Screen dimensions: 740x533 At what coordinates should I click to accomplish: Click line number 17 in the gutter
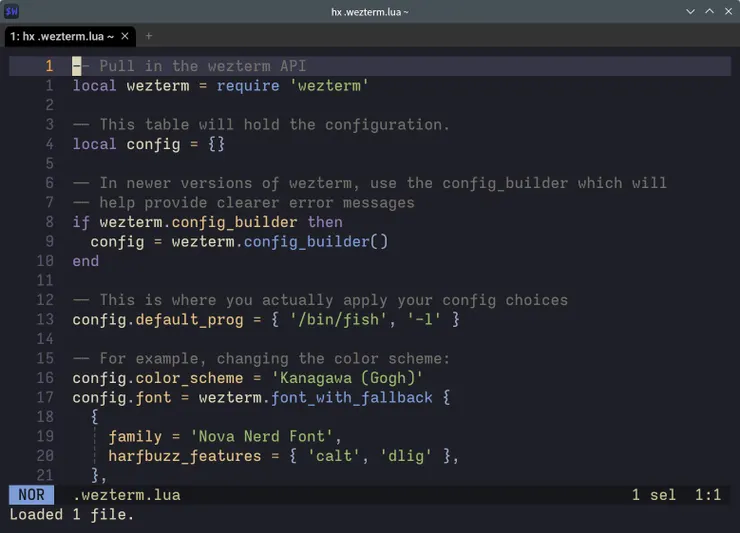[x=45, y=398]
